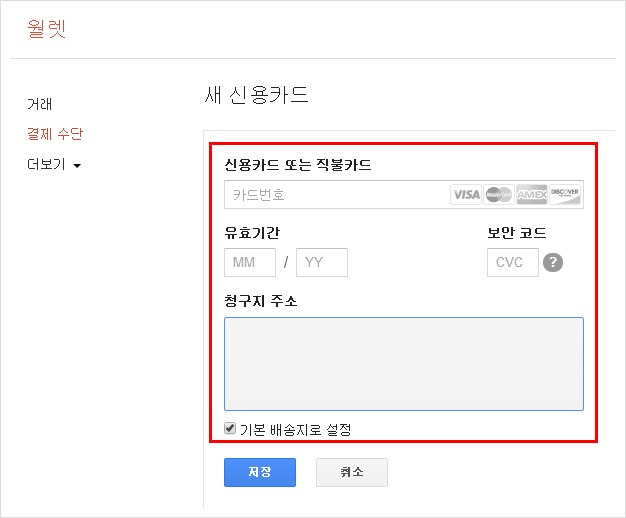Select 결제 수단 in the sidebar
The image size is (626, 518).
[x=55, y=134]
